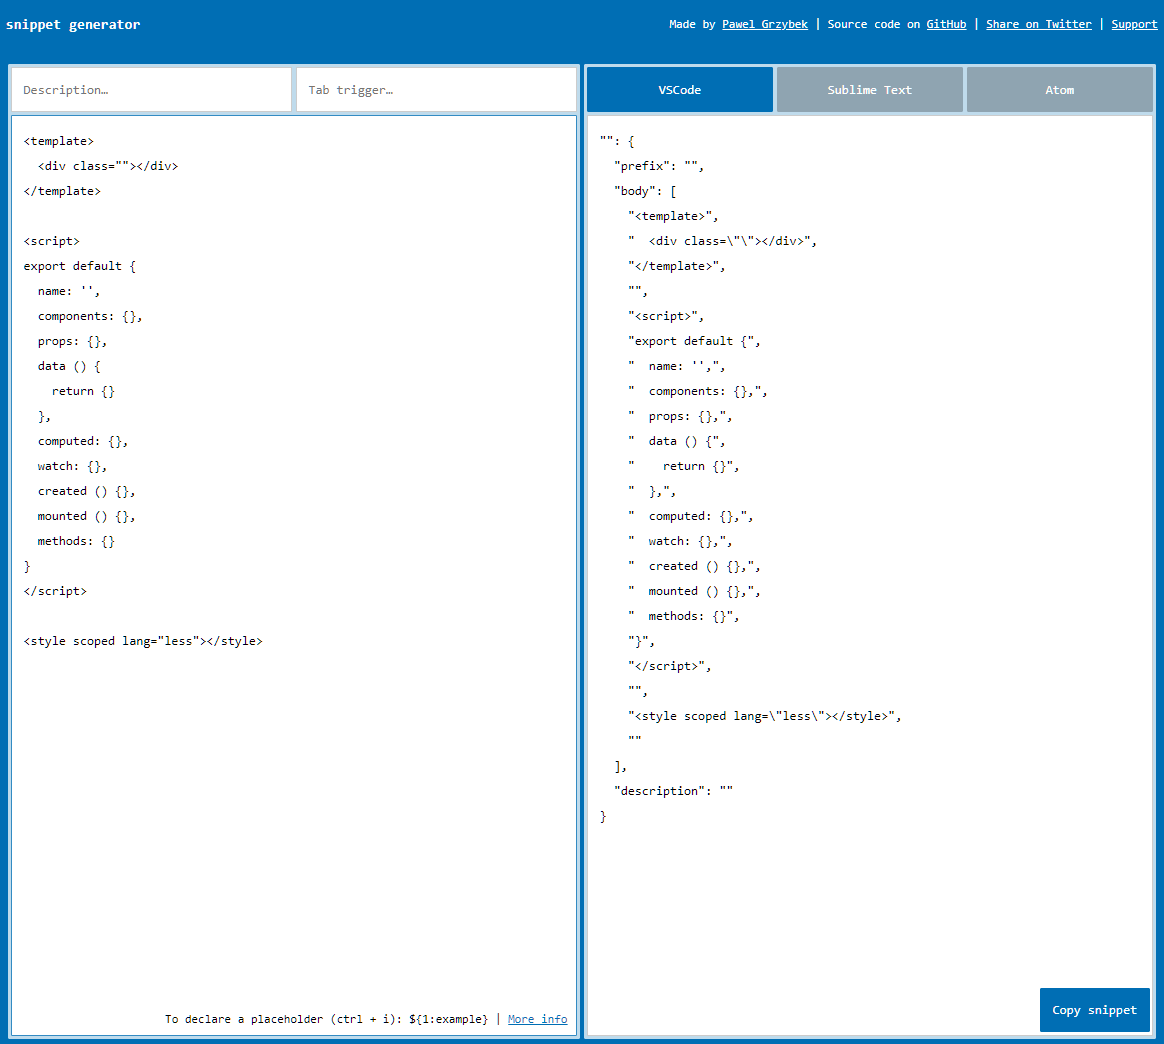Screen dimensions: 1164x1044
Task: Click the 'data () {' editor line
Action: (x=69, y=366)
